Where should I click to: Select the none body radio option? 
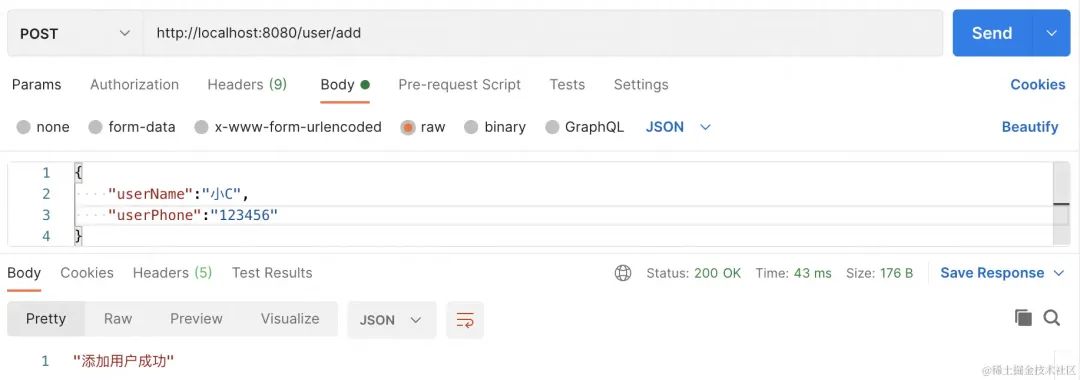23,127
